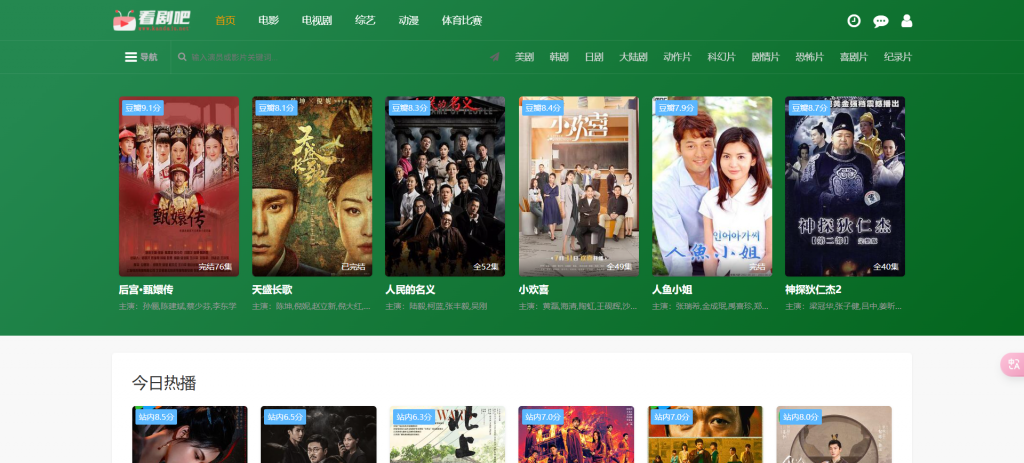Open the 站内8.5分 hot show thumbnail
Image resolution: width=1024 pixels, height=463 pixels.
[189, 434]
